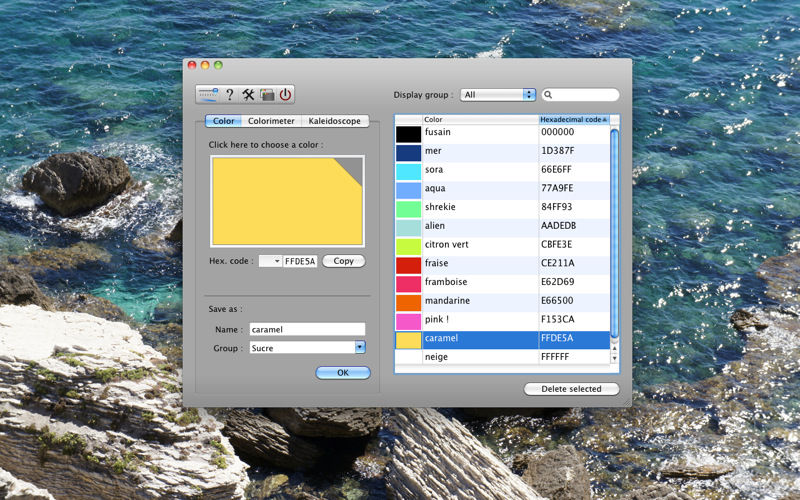Click hex value AADEDB
This screenshot has width=800, height=500.
pyautogui.click(x=559, y=226)
